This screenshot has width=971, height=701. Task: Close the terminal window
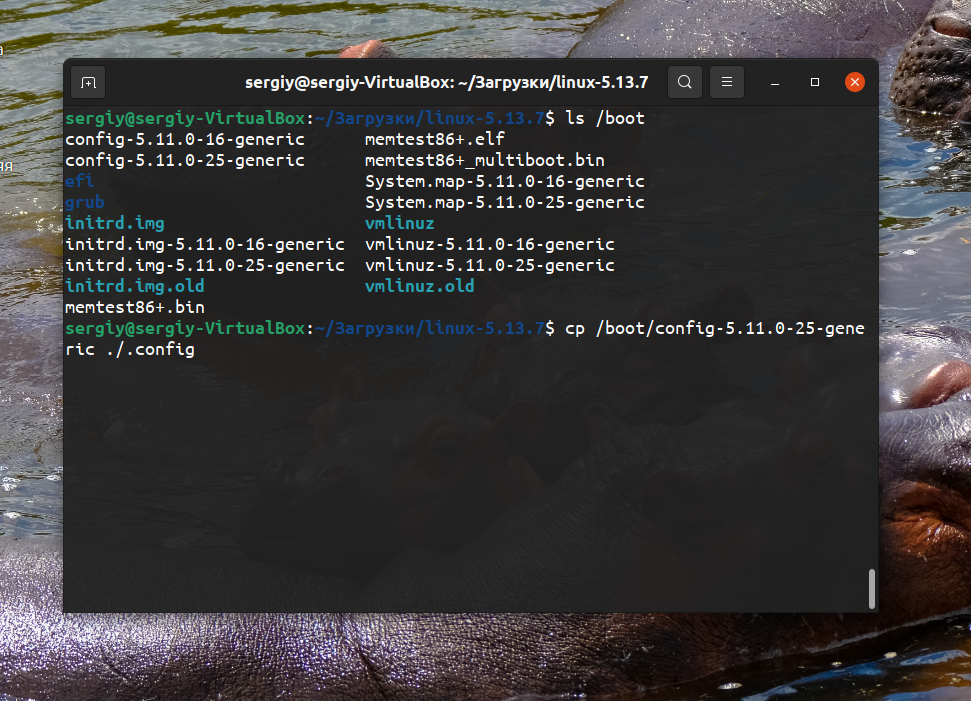coord(855,82)
